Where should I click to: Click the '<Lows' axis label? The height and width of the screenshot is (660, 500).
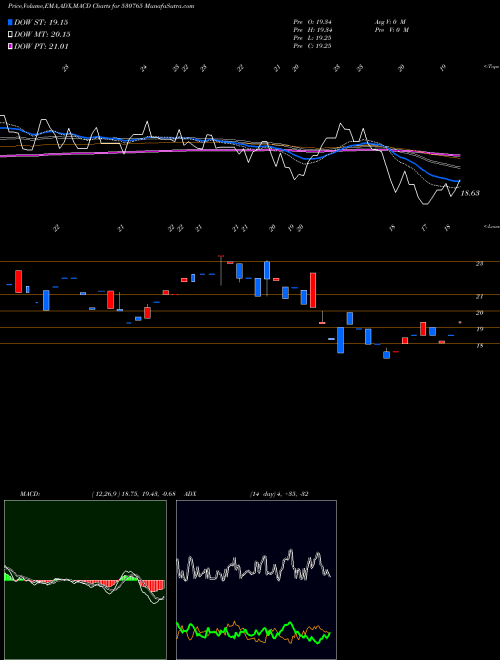coord(491,226)
